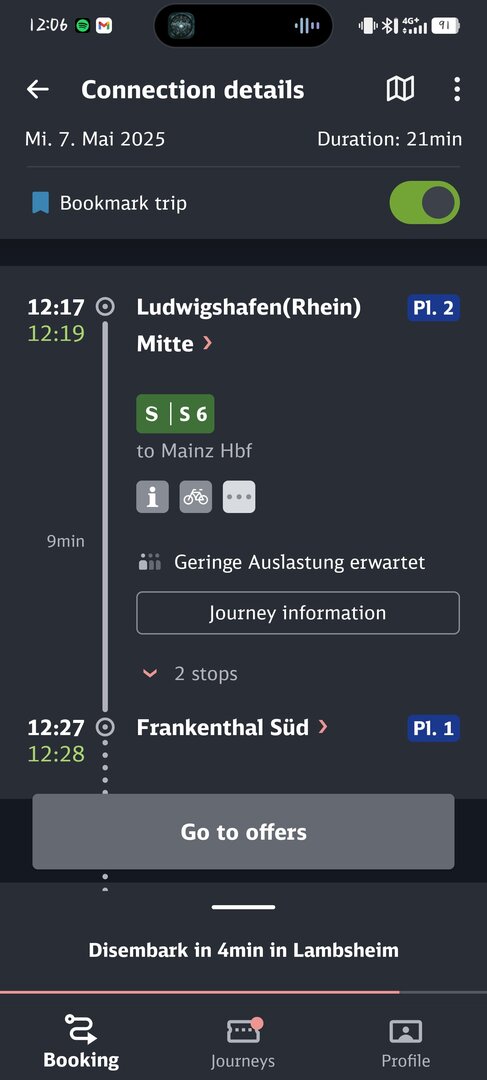This screenshot has width=487, height=1080.
Task: Switch to the Journeys tab
Action: 242,1043
